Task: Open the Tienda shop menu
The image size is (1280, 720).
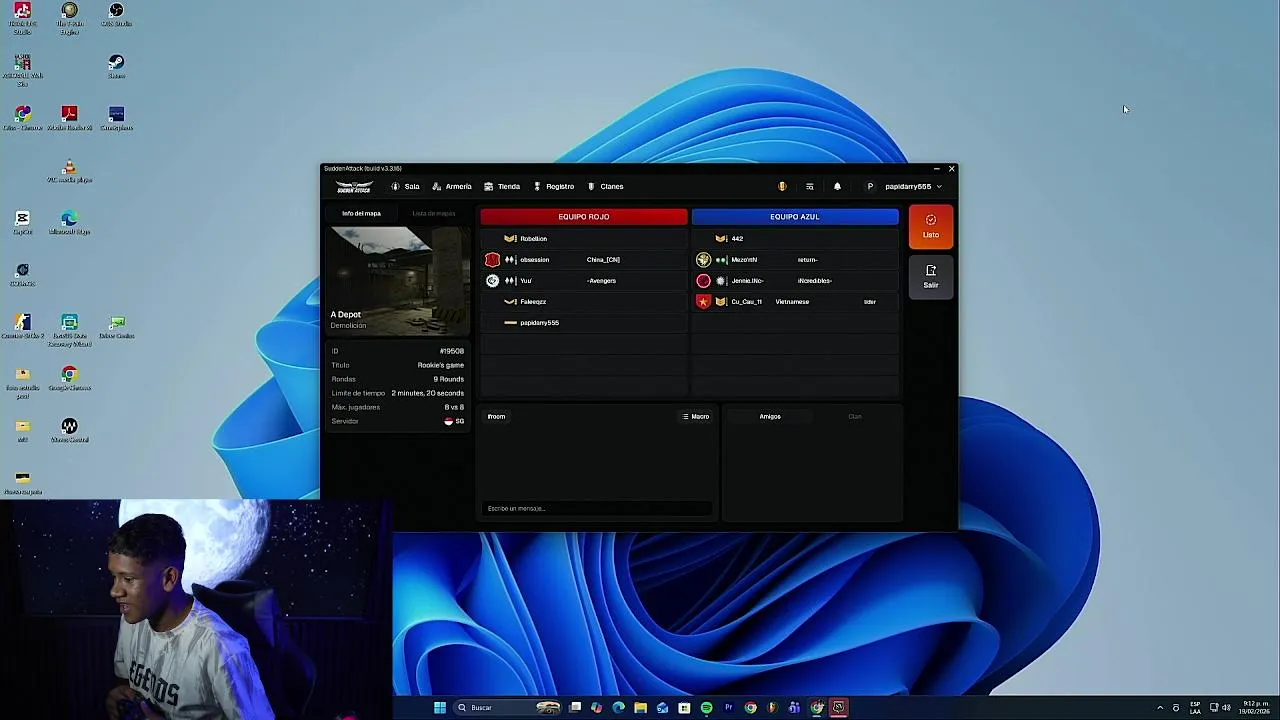Action: pos(502,187)
